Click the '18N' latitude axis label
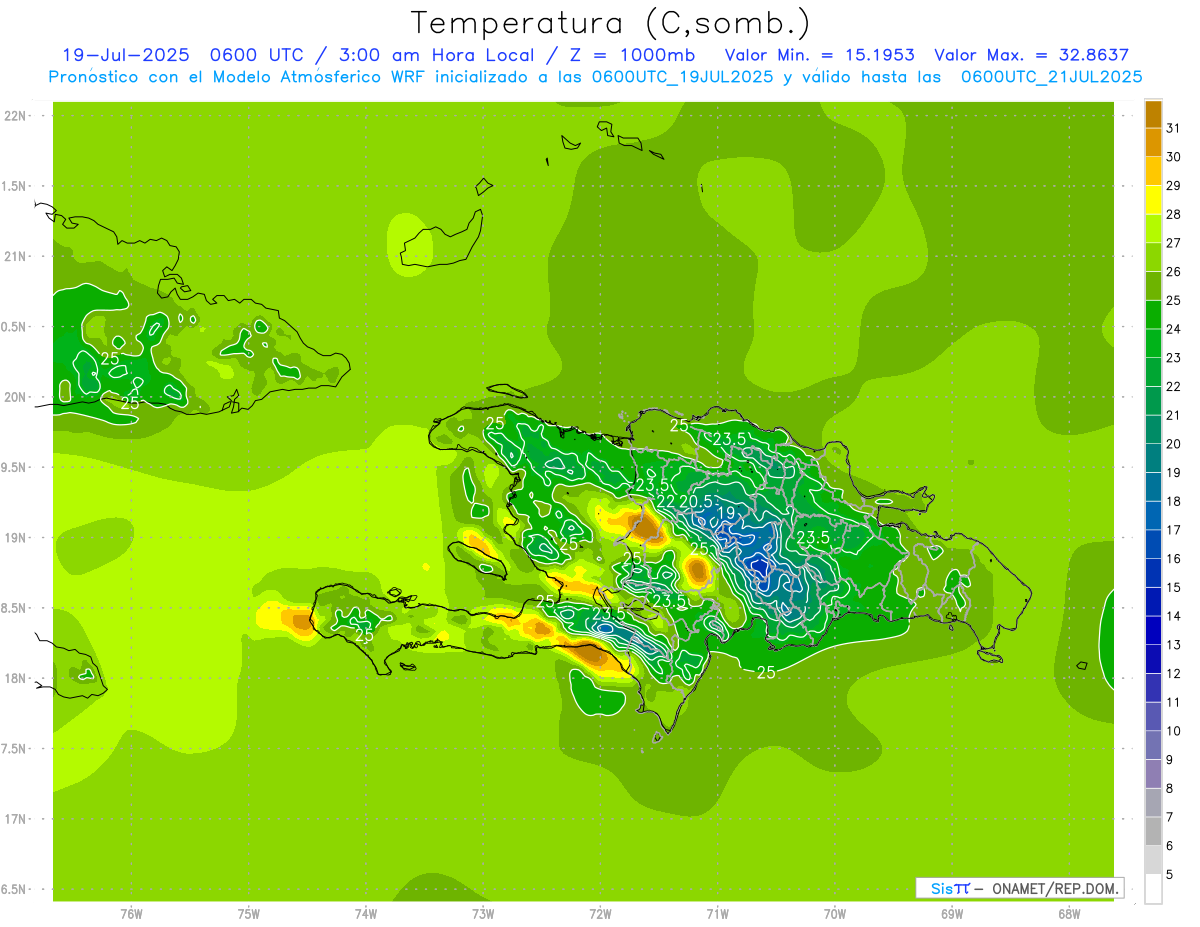 [x=16, y=678]
